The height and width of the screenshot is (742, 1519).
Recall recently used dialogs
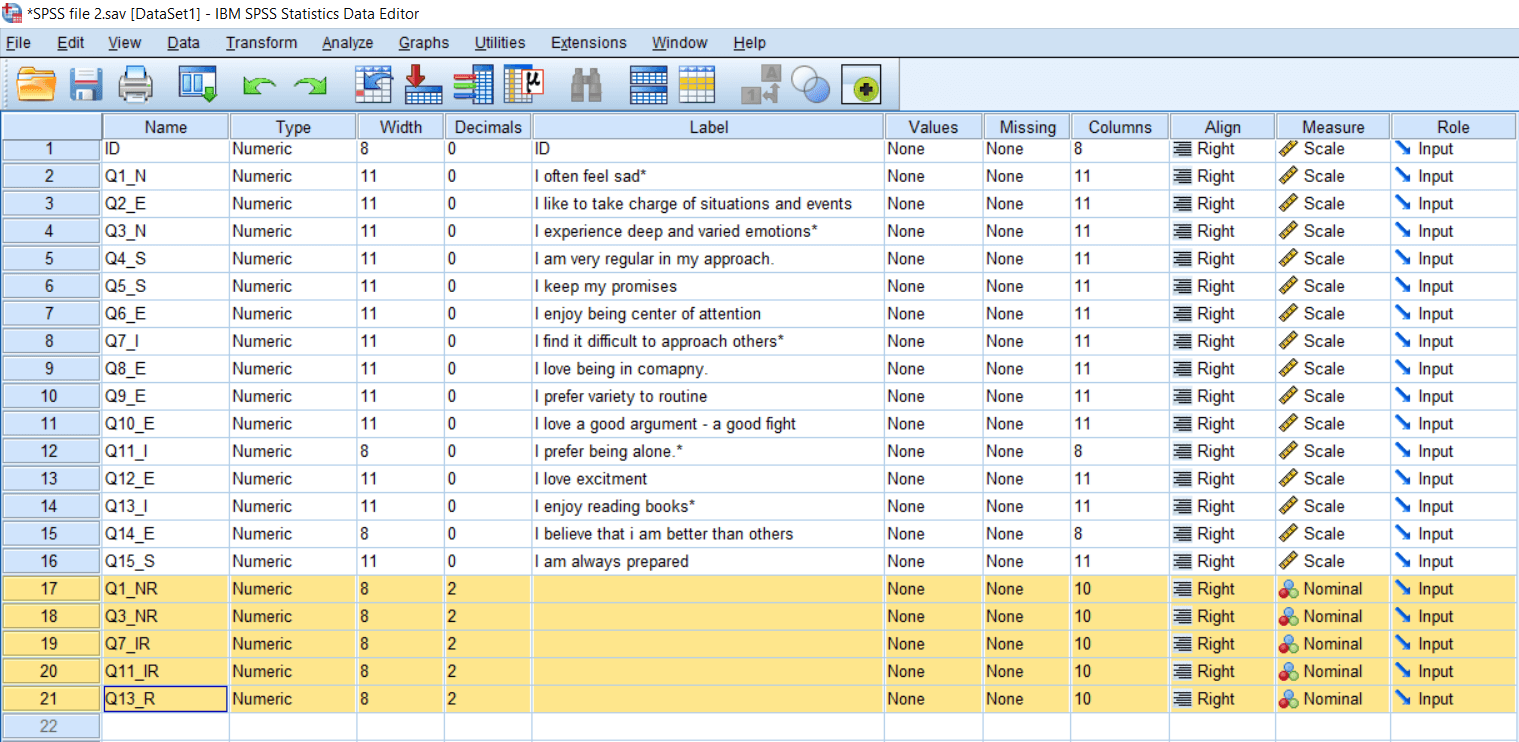click(197, 84)
